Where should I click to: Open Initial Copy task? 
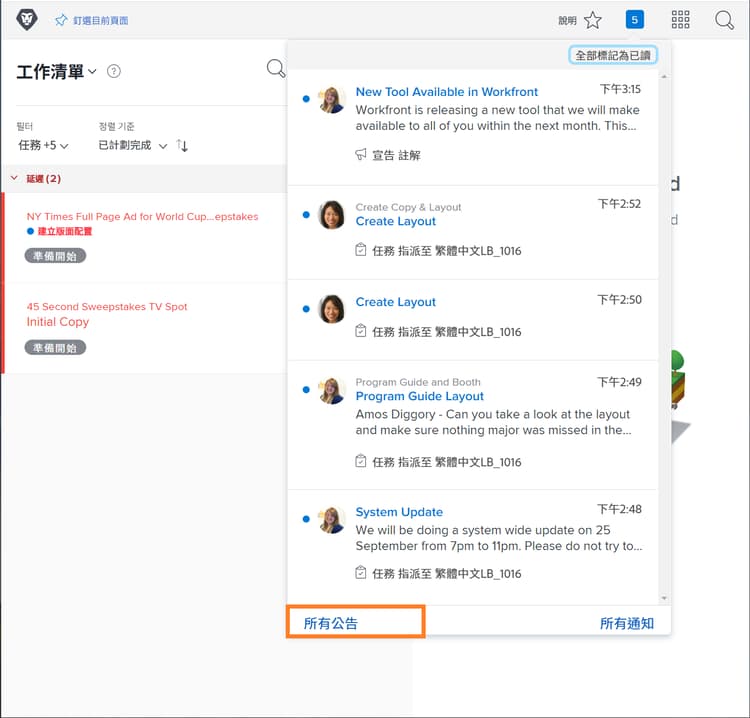tap(57, 321)
